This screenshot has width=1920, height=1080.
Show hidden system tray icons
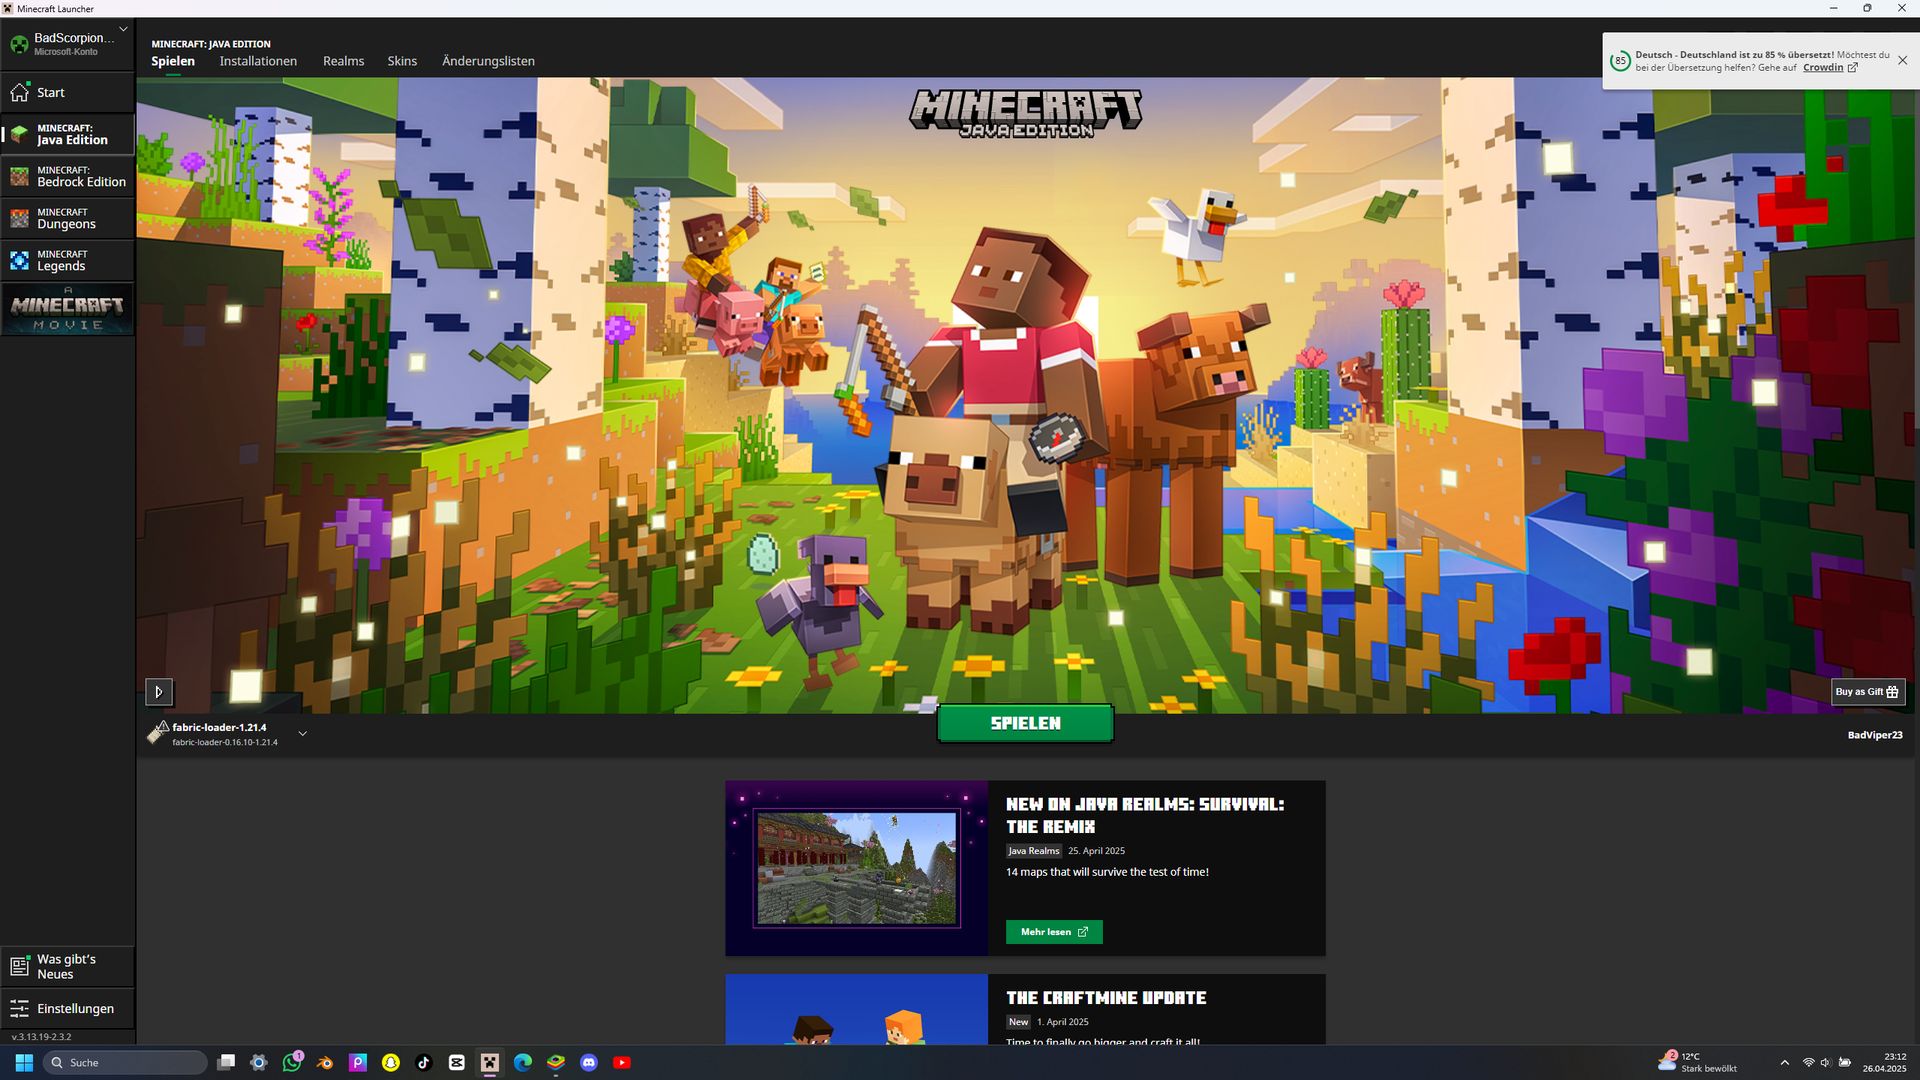[1784, 1063]
